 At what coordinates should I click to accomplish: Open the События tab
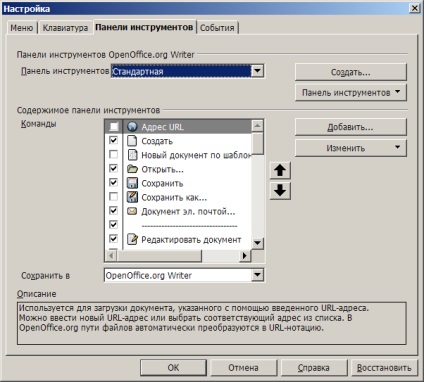[217, 28]
